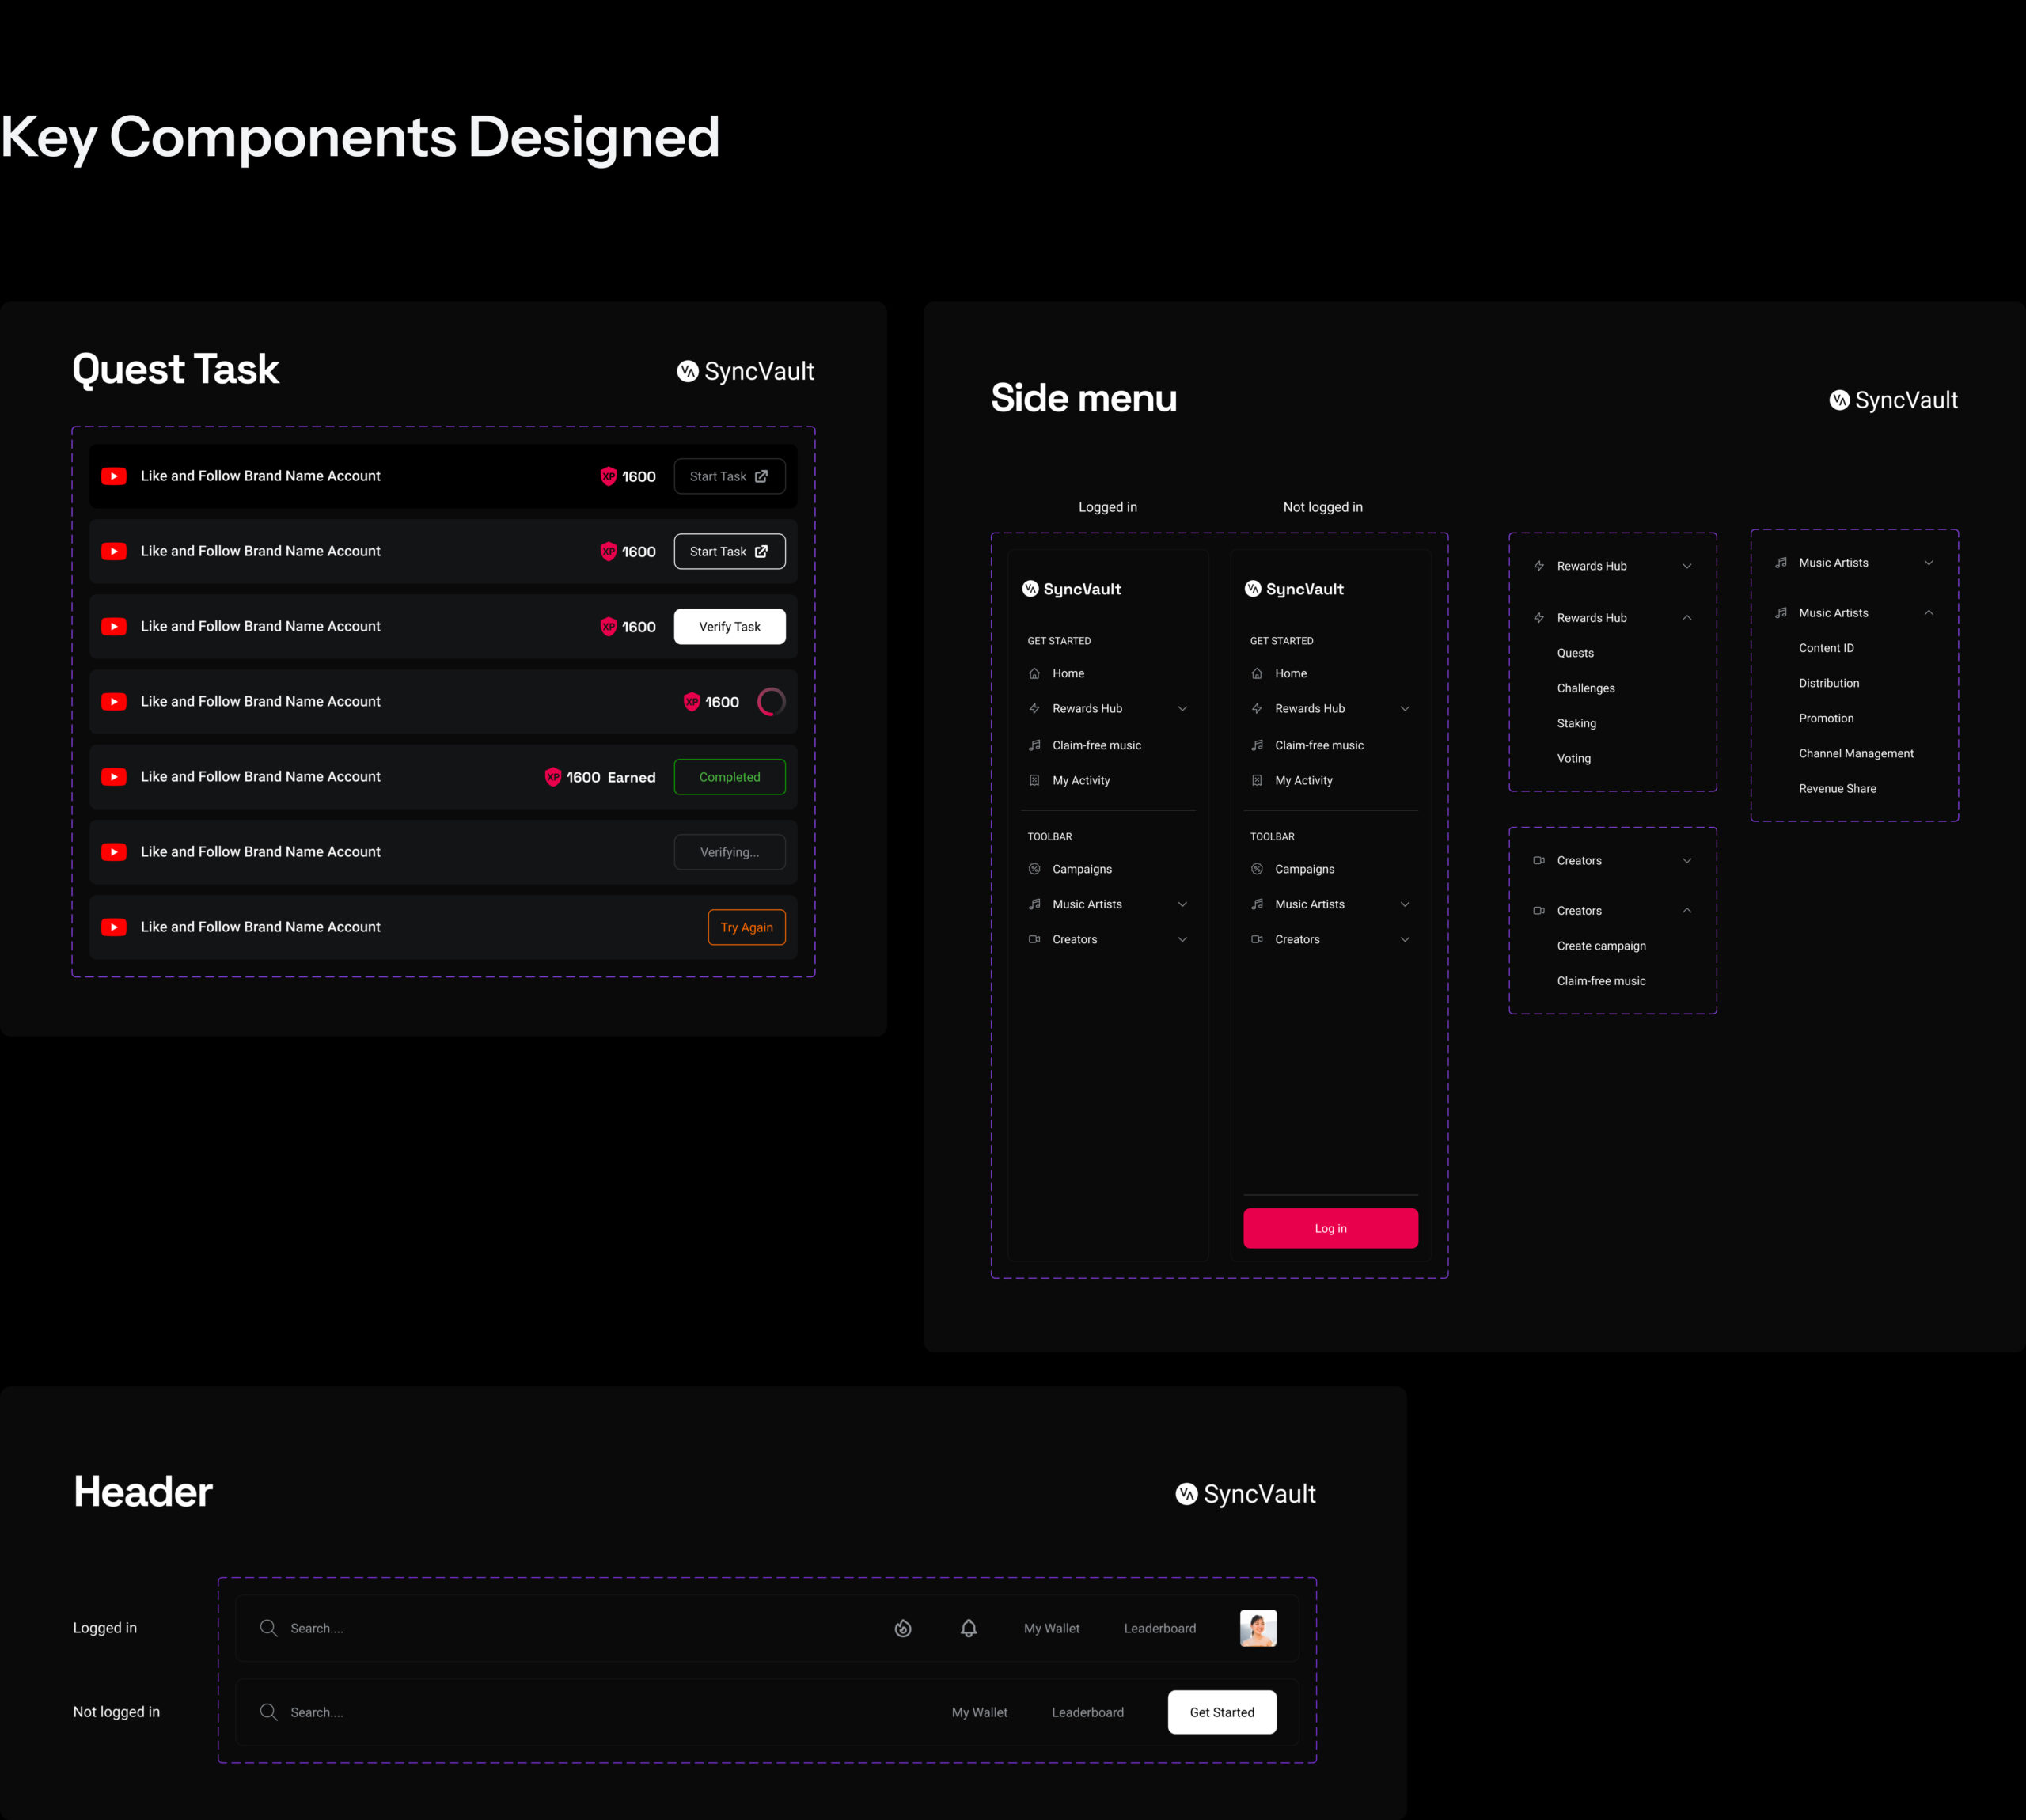This screenshot has height=1820, width=2026.
Task: Click the notification bell icon in the header
Action: click(968, 1628)
